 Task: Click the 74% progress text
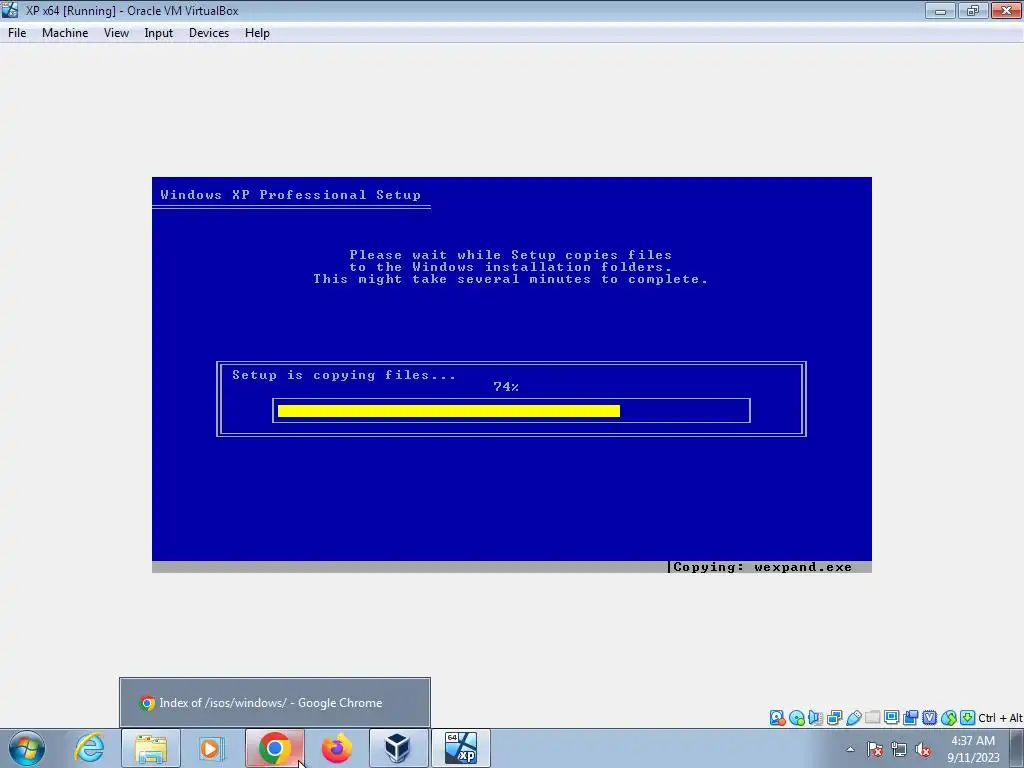coord(506,387)
